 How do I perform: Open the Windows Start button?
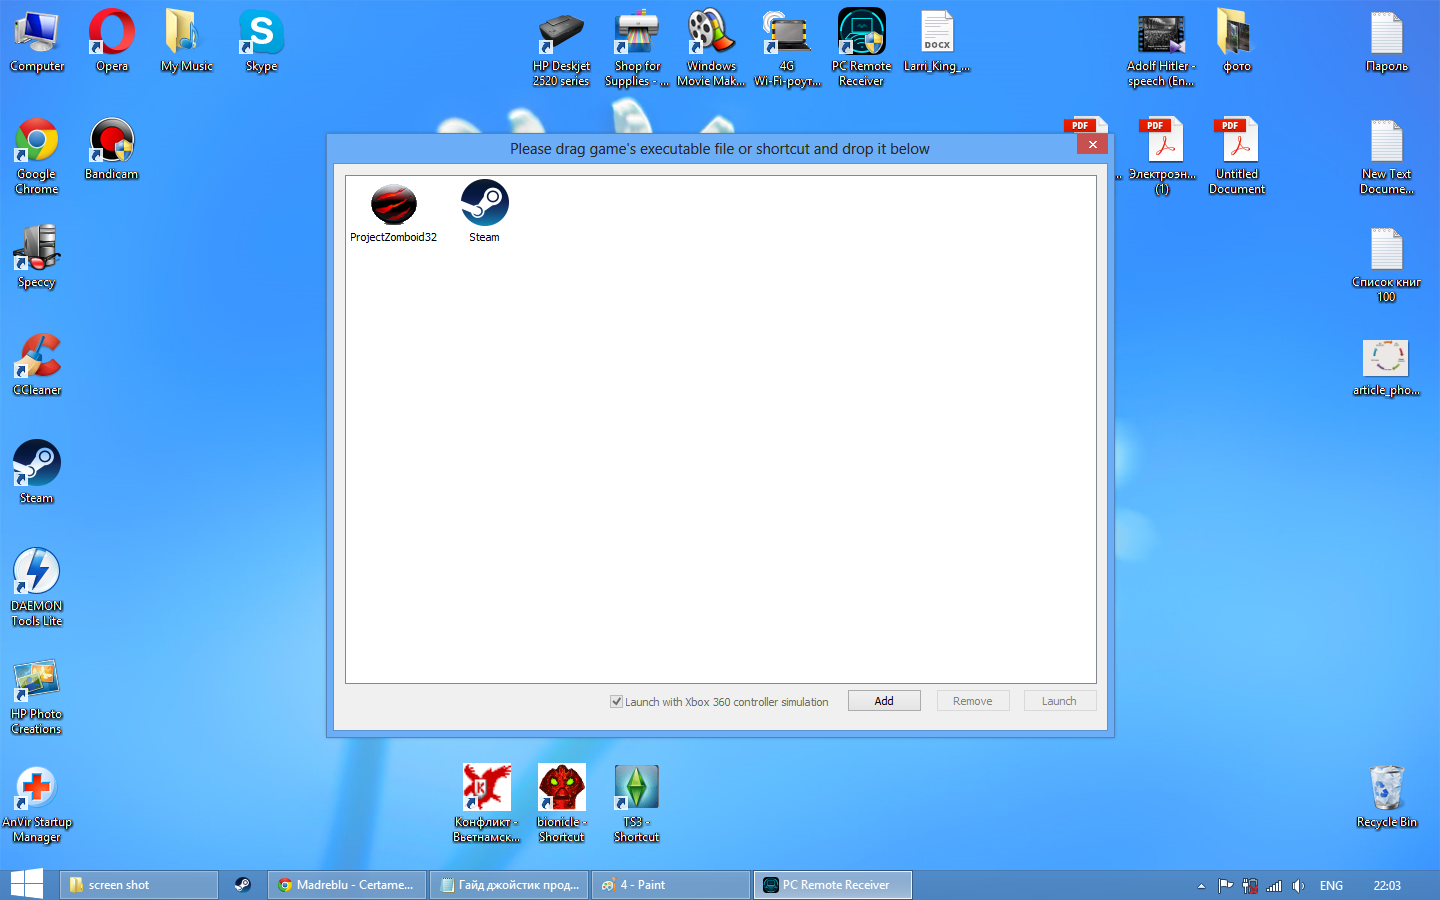click(27, 885)
